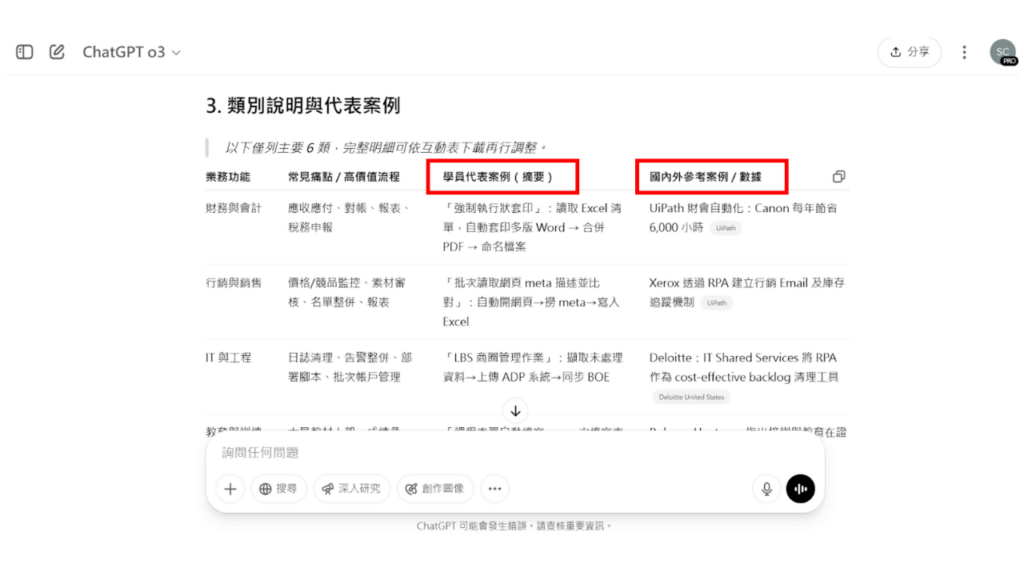
Task: Select the IT 與工程 row label
Action: [x=228, y=358]
